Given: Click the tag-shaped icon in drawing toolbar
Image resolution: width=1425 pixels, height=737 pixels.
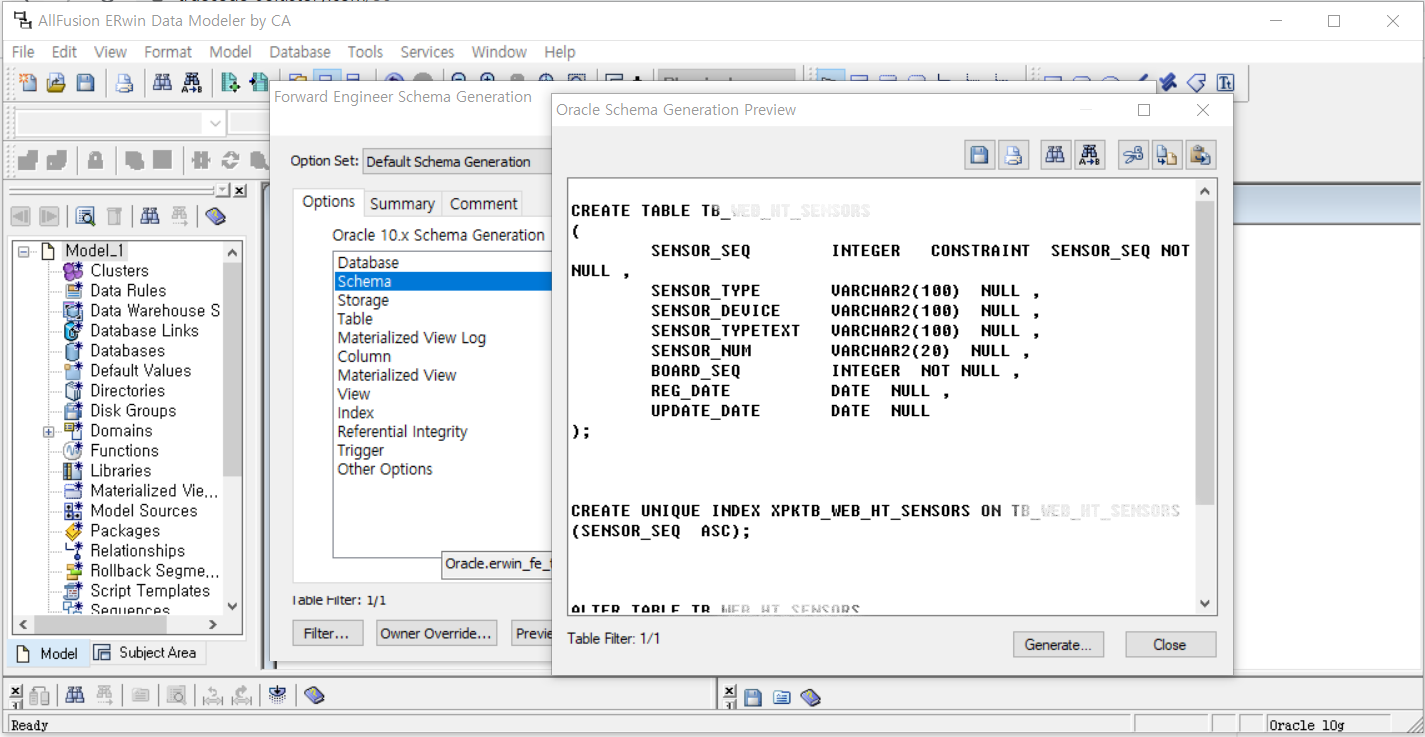Looking at the screenshot, I should 1196,83.
